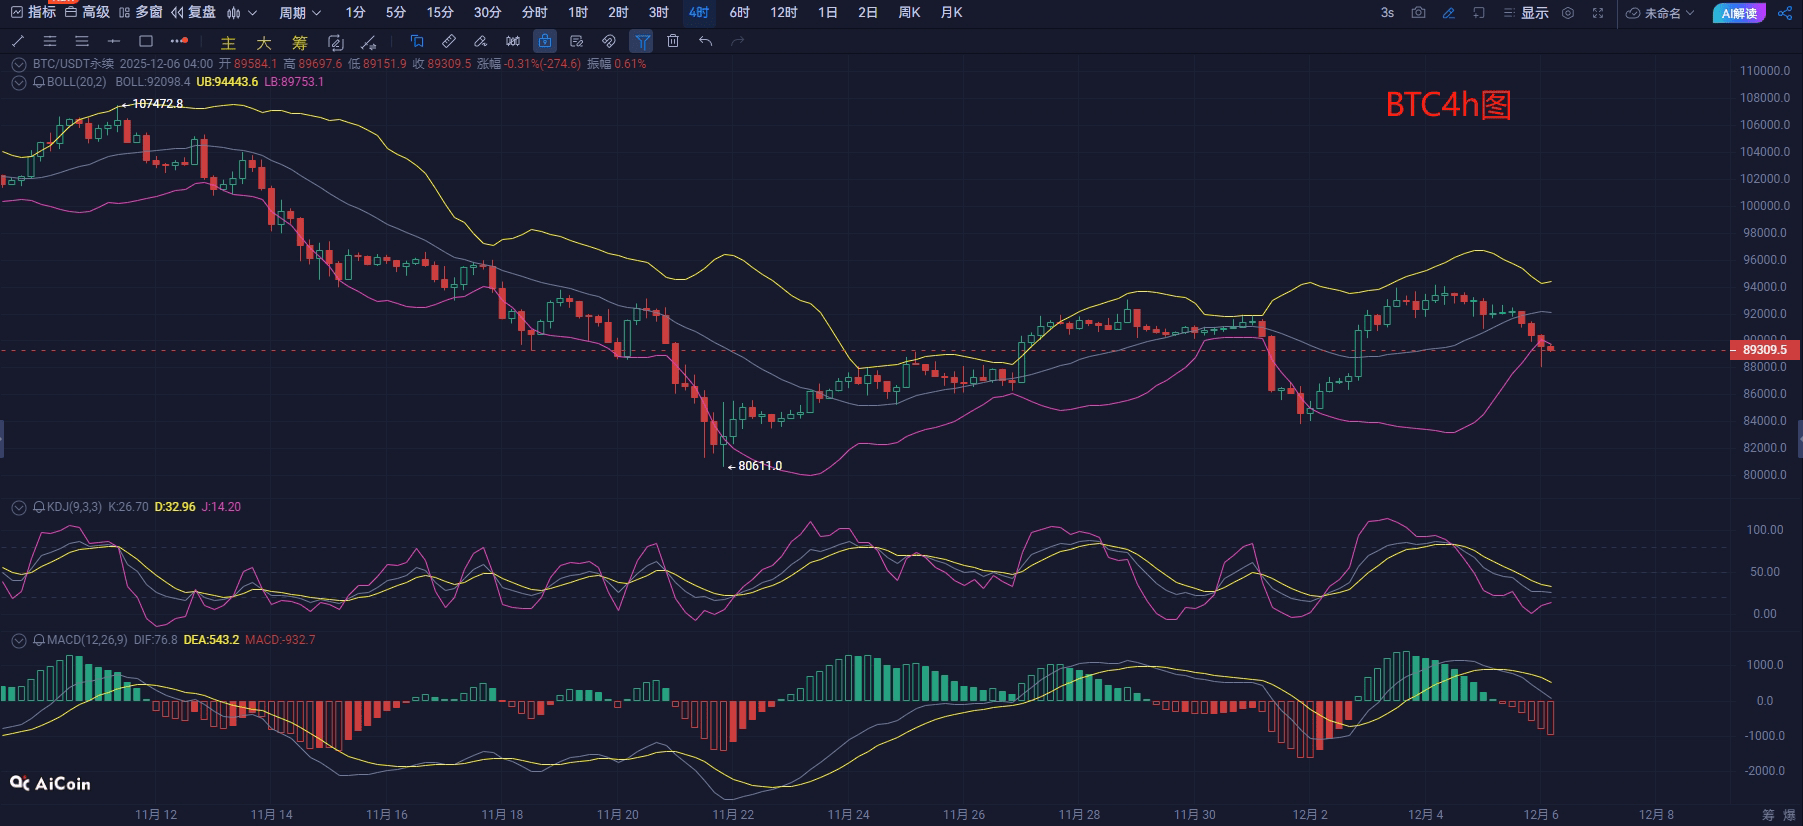Viewport: 1803px width, 826px height.
Task: Click the undo arrow in drawing toolbar
Action: [x=706, y=41]
